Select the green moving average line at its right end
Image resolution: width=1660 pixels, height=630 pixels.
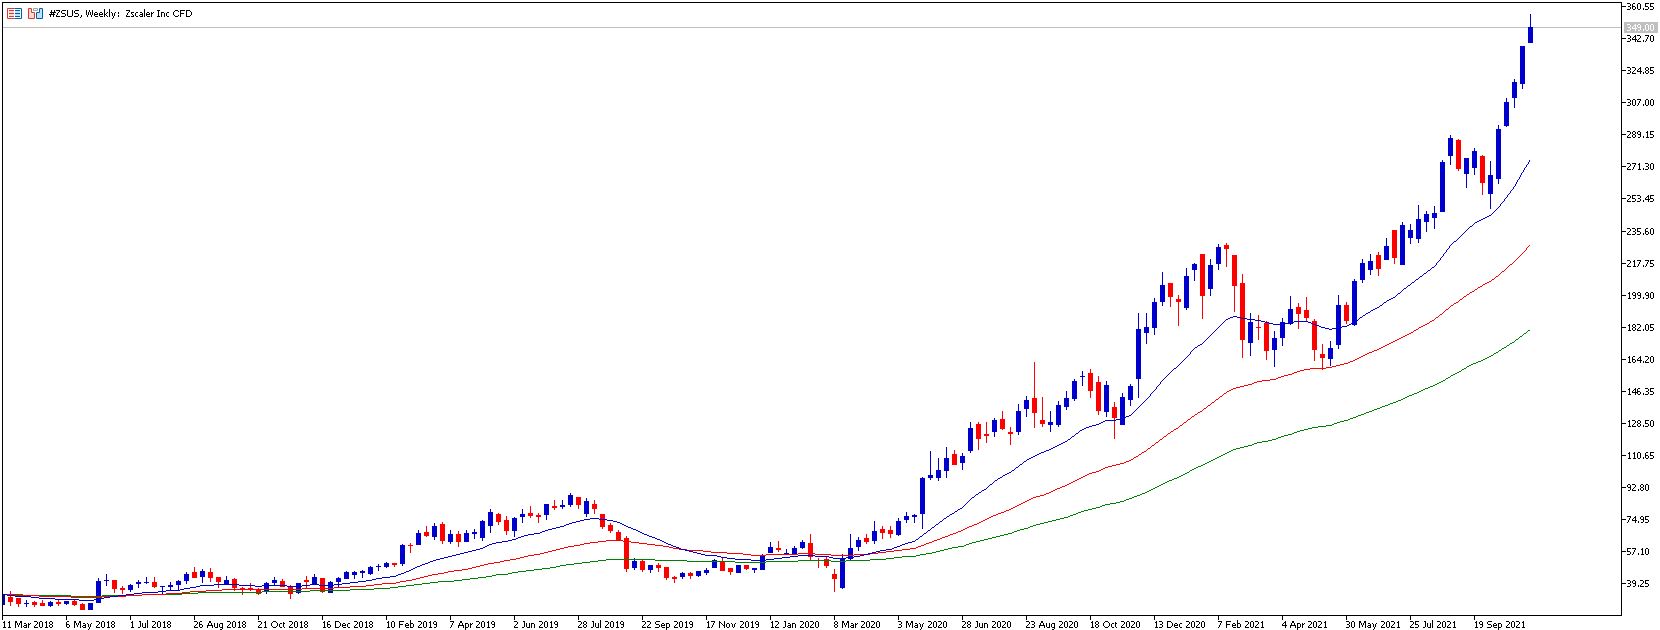coord(1529,331)
